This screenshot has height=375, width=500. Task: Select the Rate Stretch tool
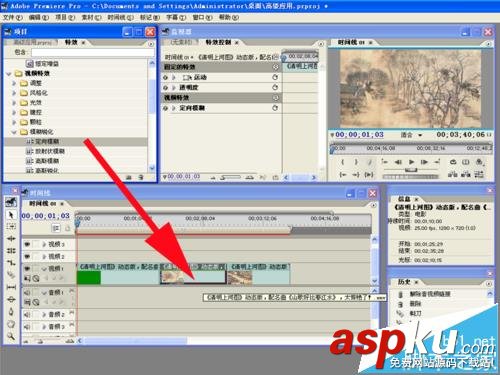tap(11, 263)
